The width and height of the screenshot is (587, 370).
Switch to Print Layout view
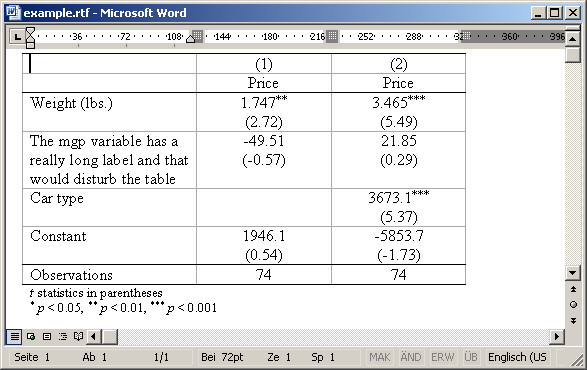click(47, 337)
